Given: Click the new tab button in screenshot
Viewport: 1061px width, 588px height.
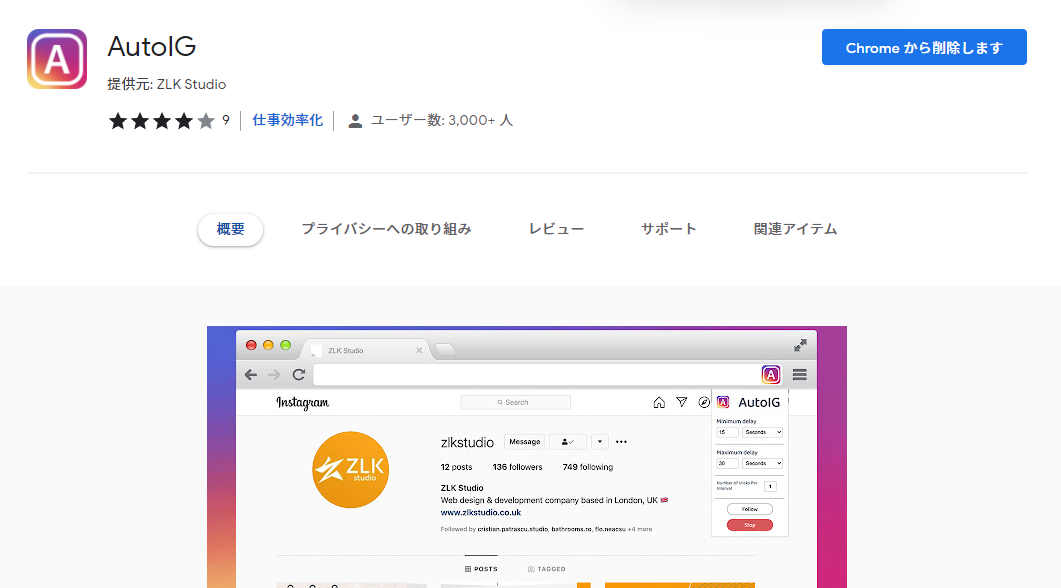Looking at the screenshot, I should pos(445,349).
